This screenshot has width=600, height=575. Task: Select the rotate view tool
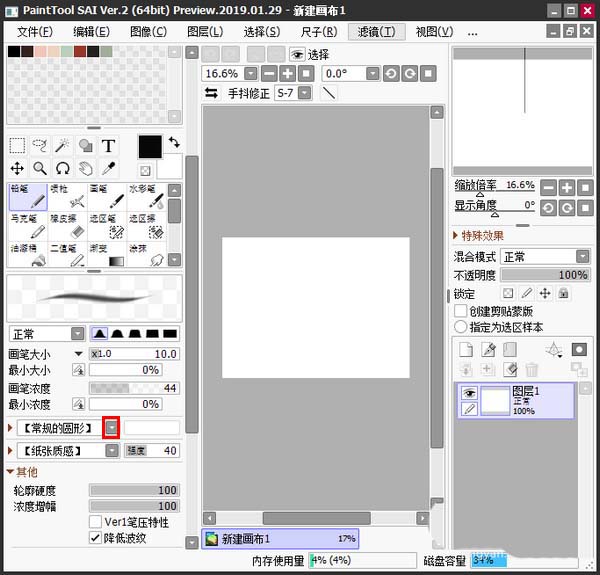(62, 168)
